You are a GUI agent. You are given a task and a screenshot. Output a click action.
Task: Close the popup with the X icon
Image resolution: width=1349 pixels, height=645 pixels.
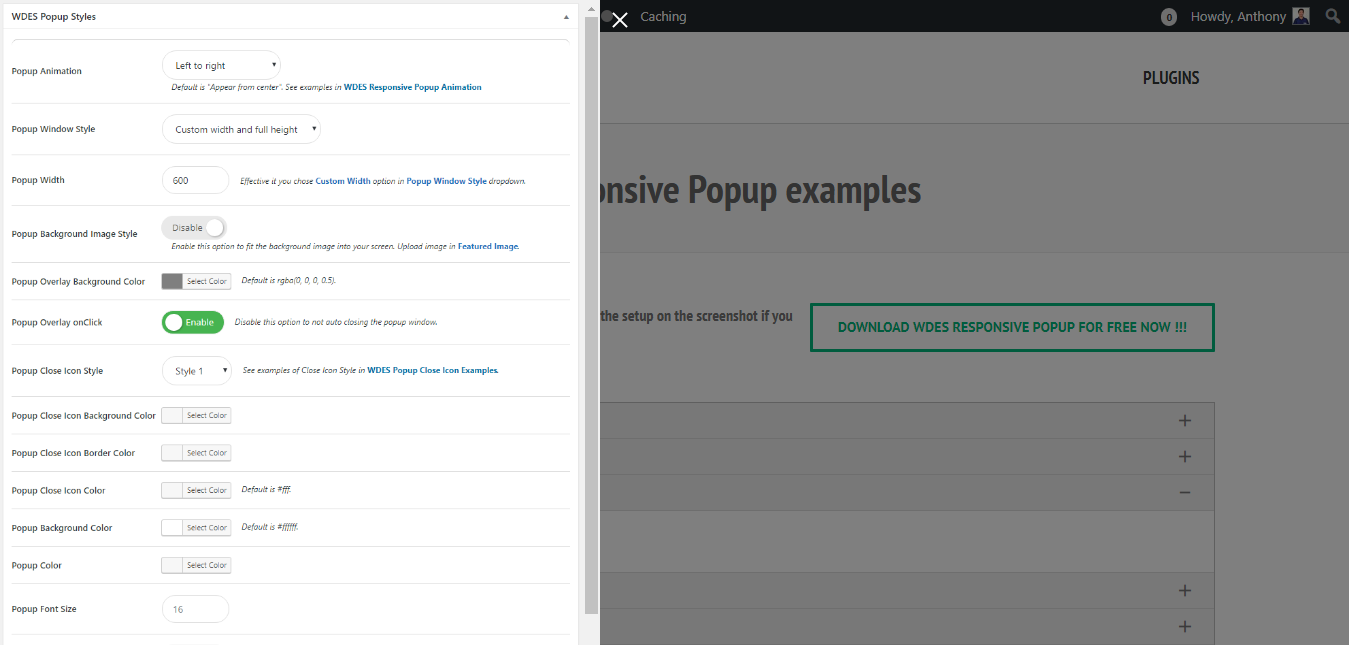(620, 20)
